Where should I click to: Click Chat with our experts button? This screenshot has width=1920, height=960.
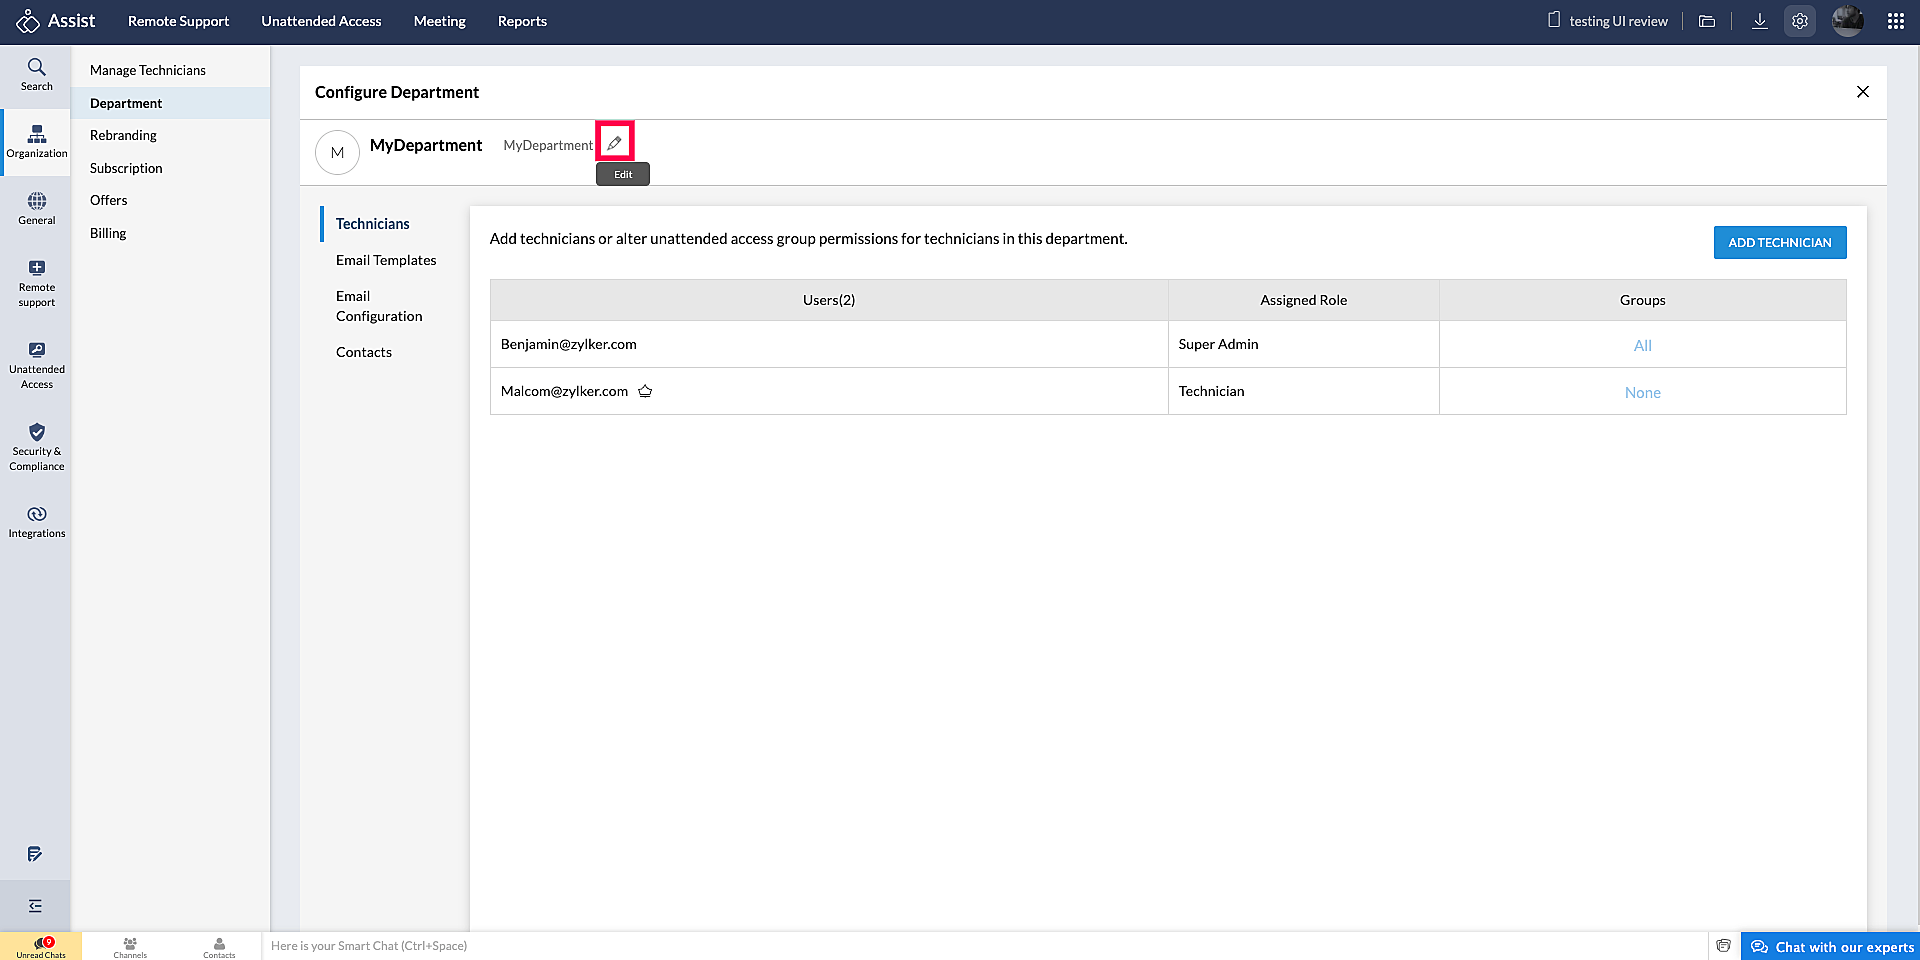pyautogui.click(x=1831, y=946)
